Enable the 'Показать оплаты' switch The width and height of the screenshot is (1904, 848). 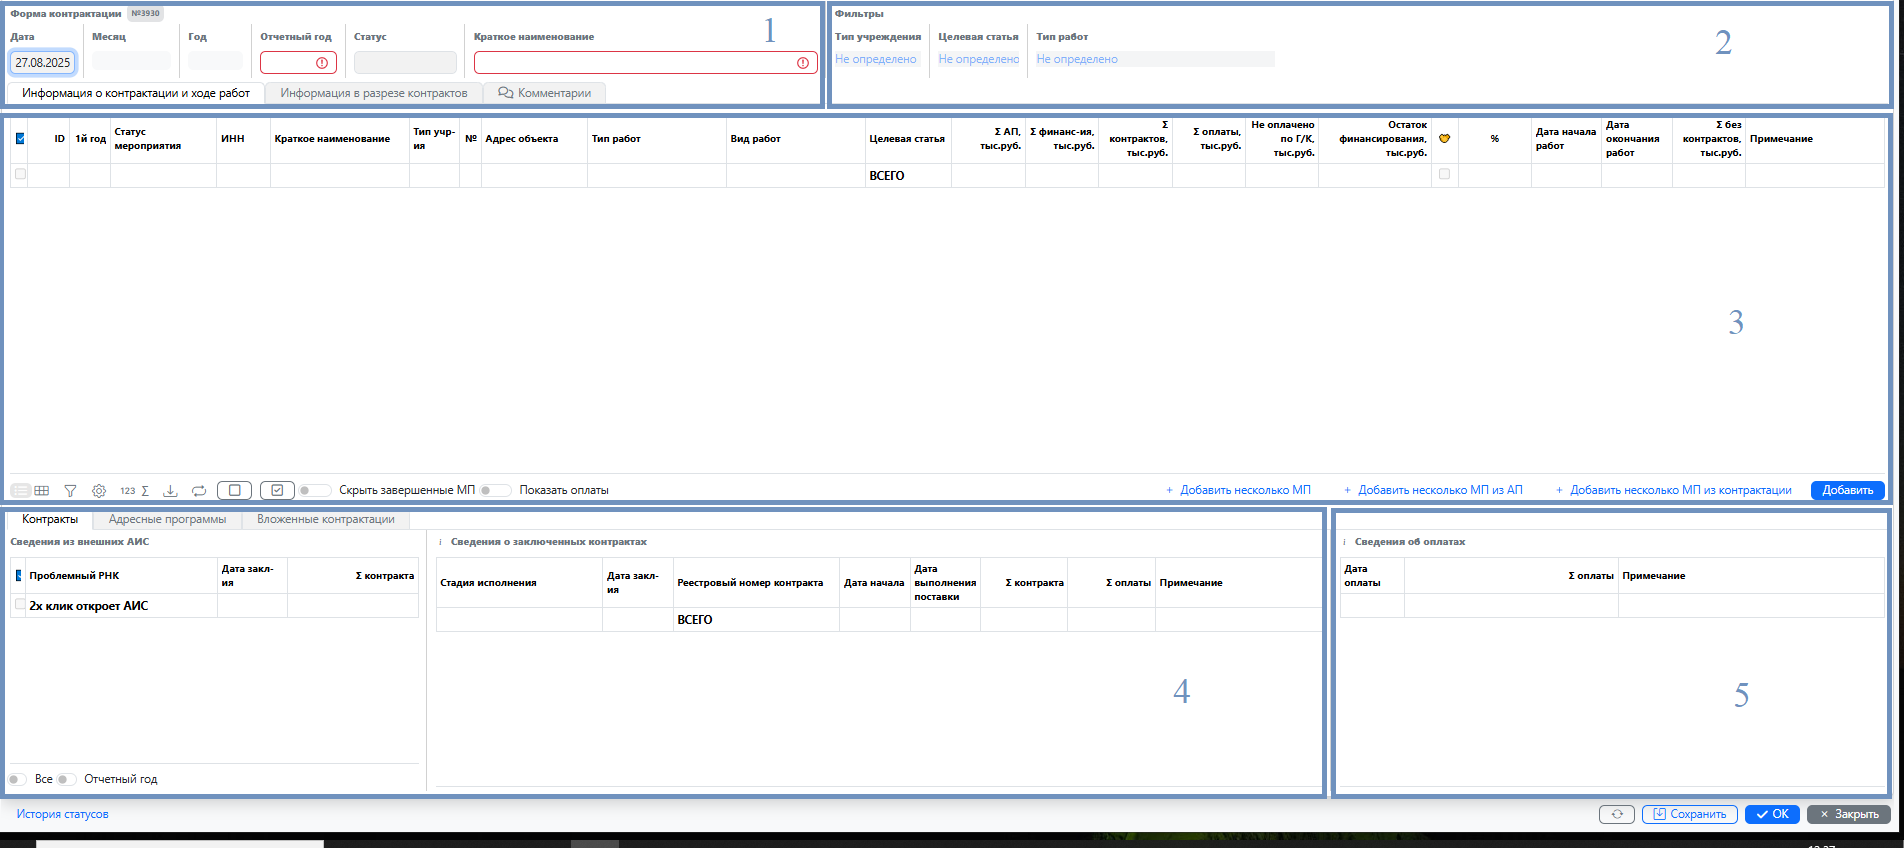tap(495, 490)
